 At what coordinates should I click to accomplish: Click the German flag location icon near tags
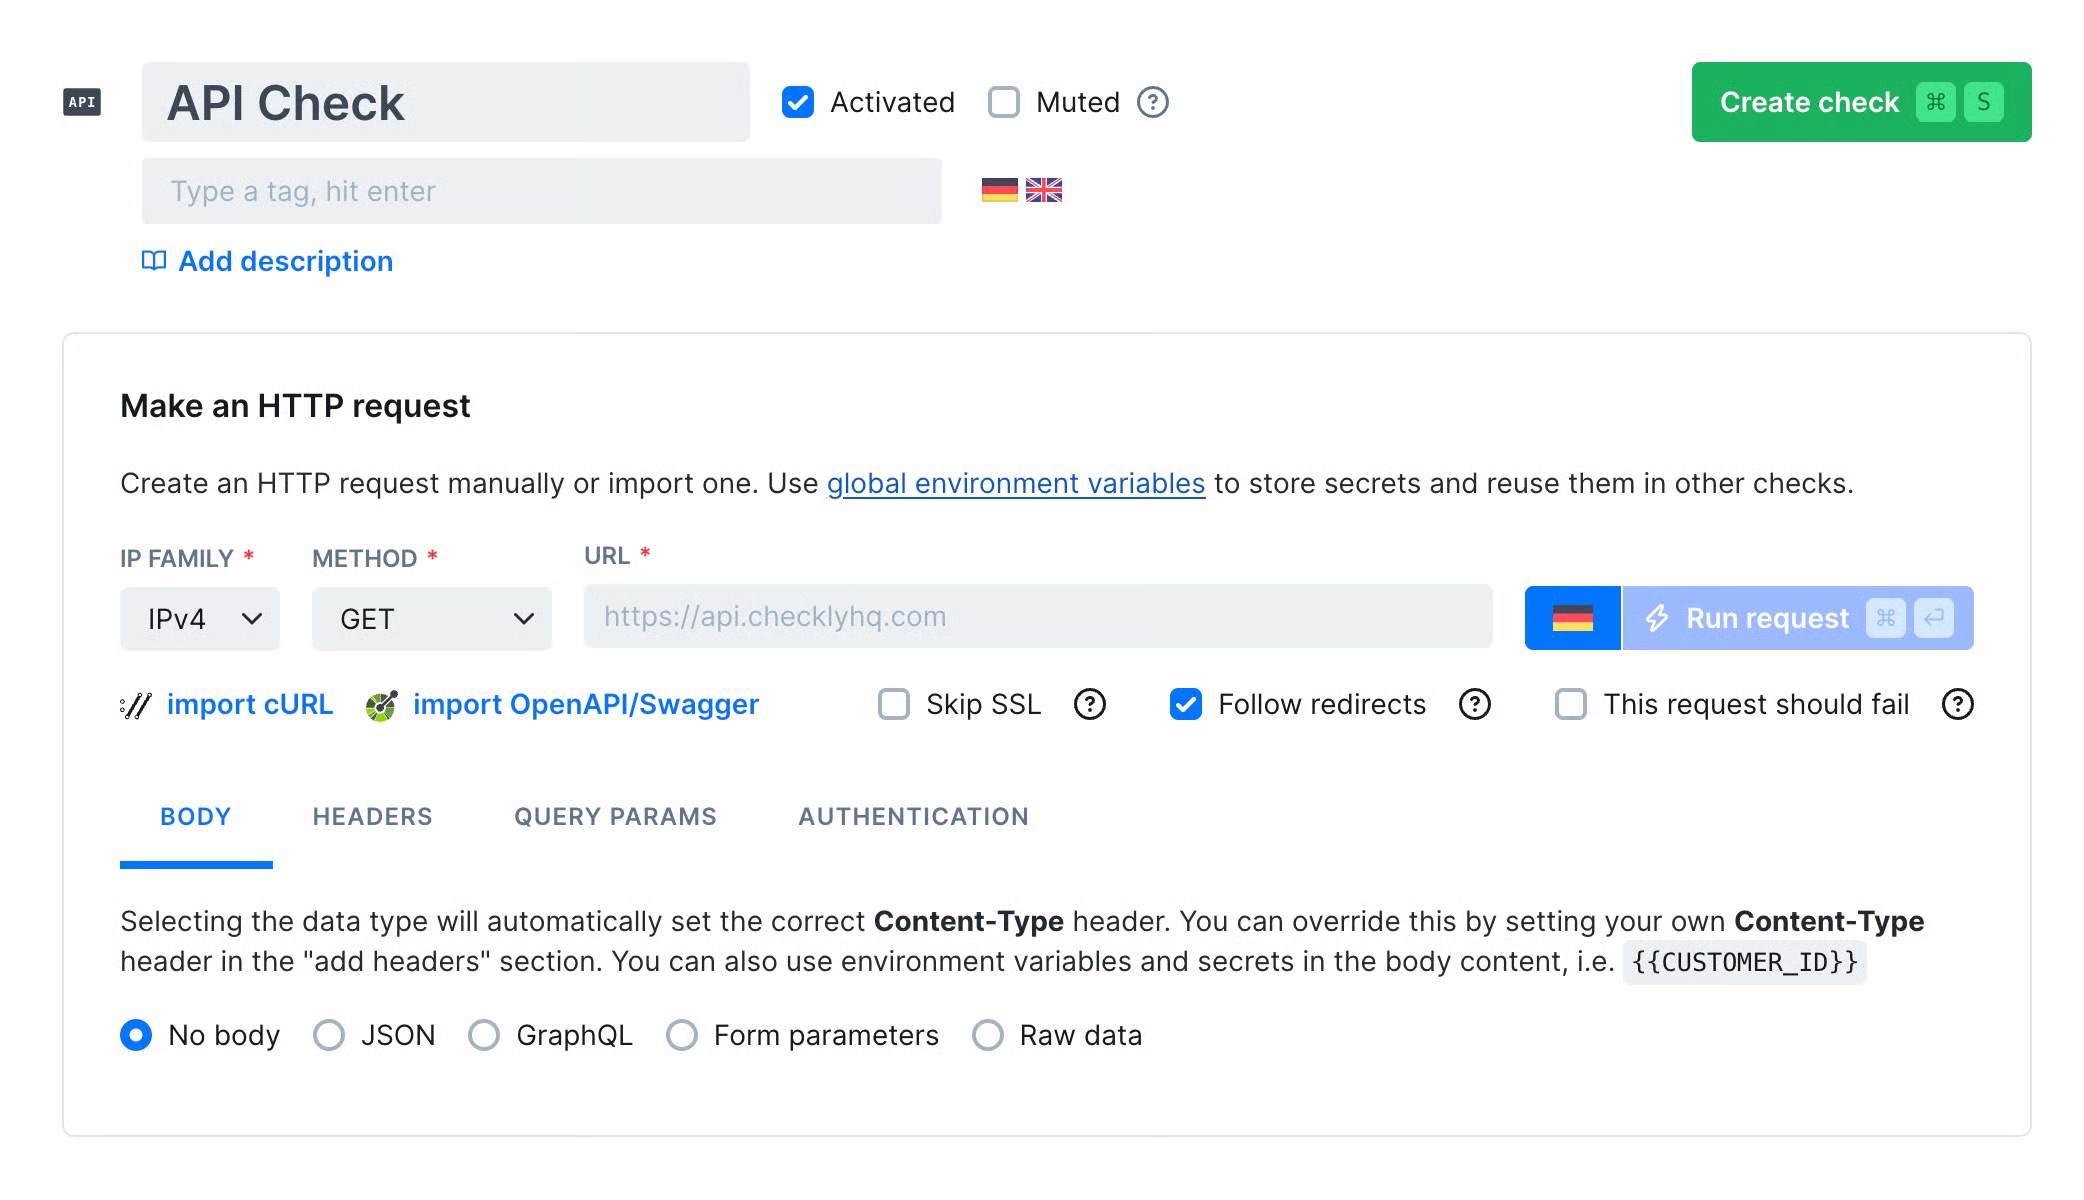point(999,190)
